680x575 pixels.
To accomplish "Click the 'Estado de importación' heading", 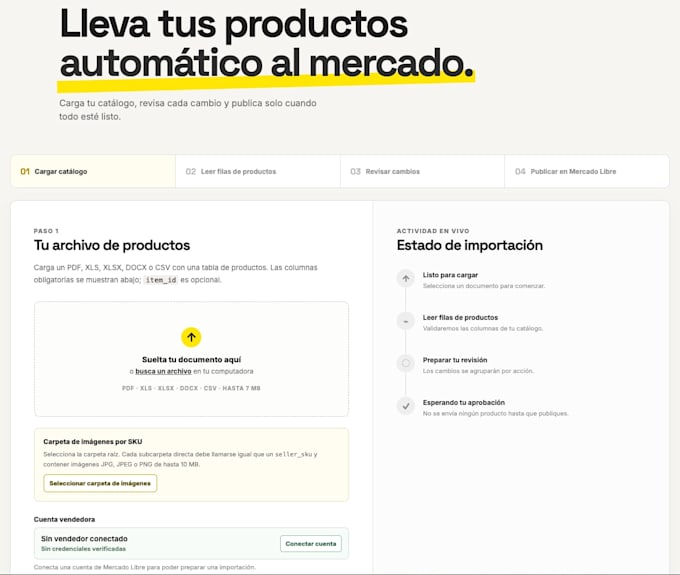I will pyautogui.click(x=470, y=245).
